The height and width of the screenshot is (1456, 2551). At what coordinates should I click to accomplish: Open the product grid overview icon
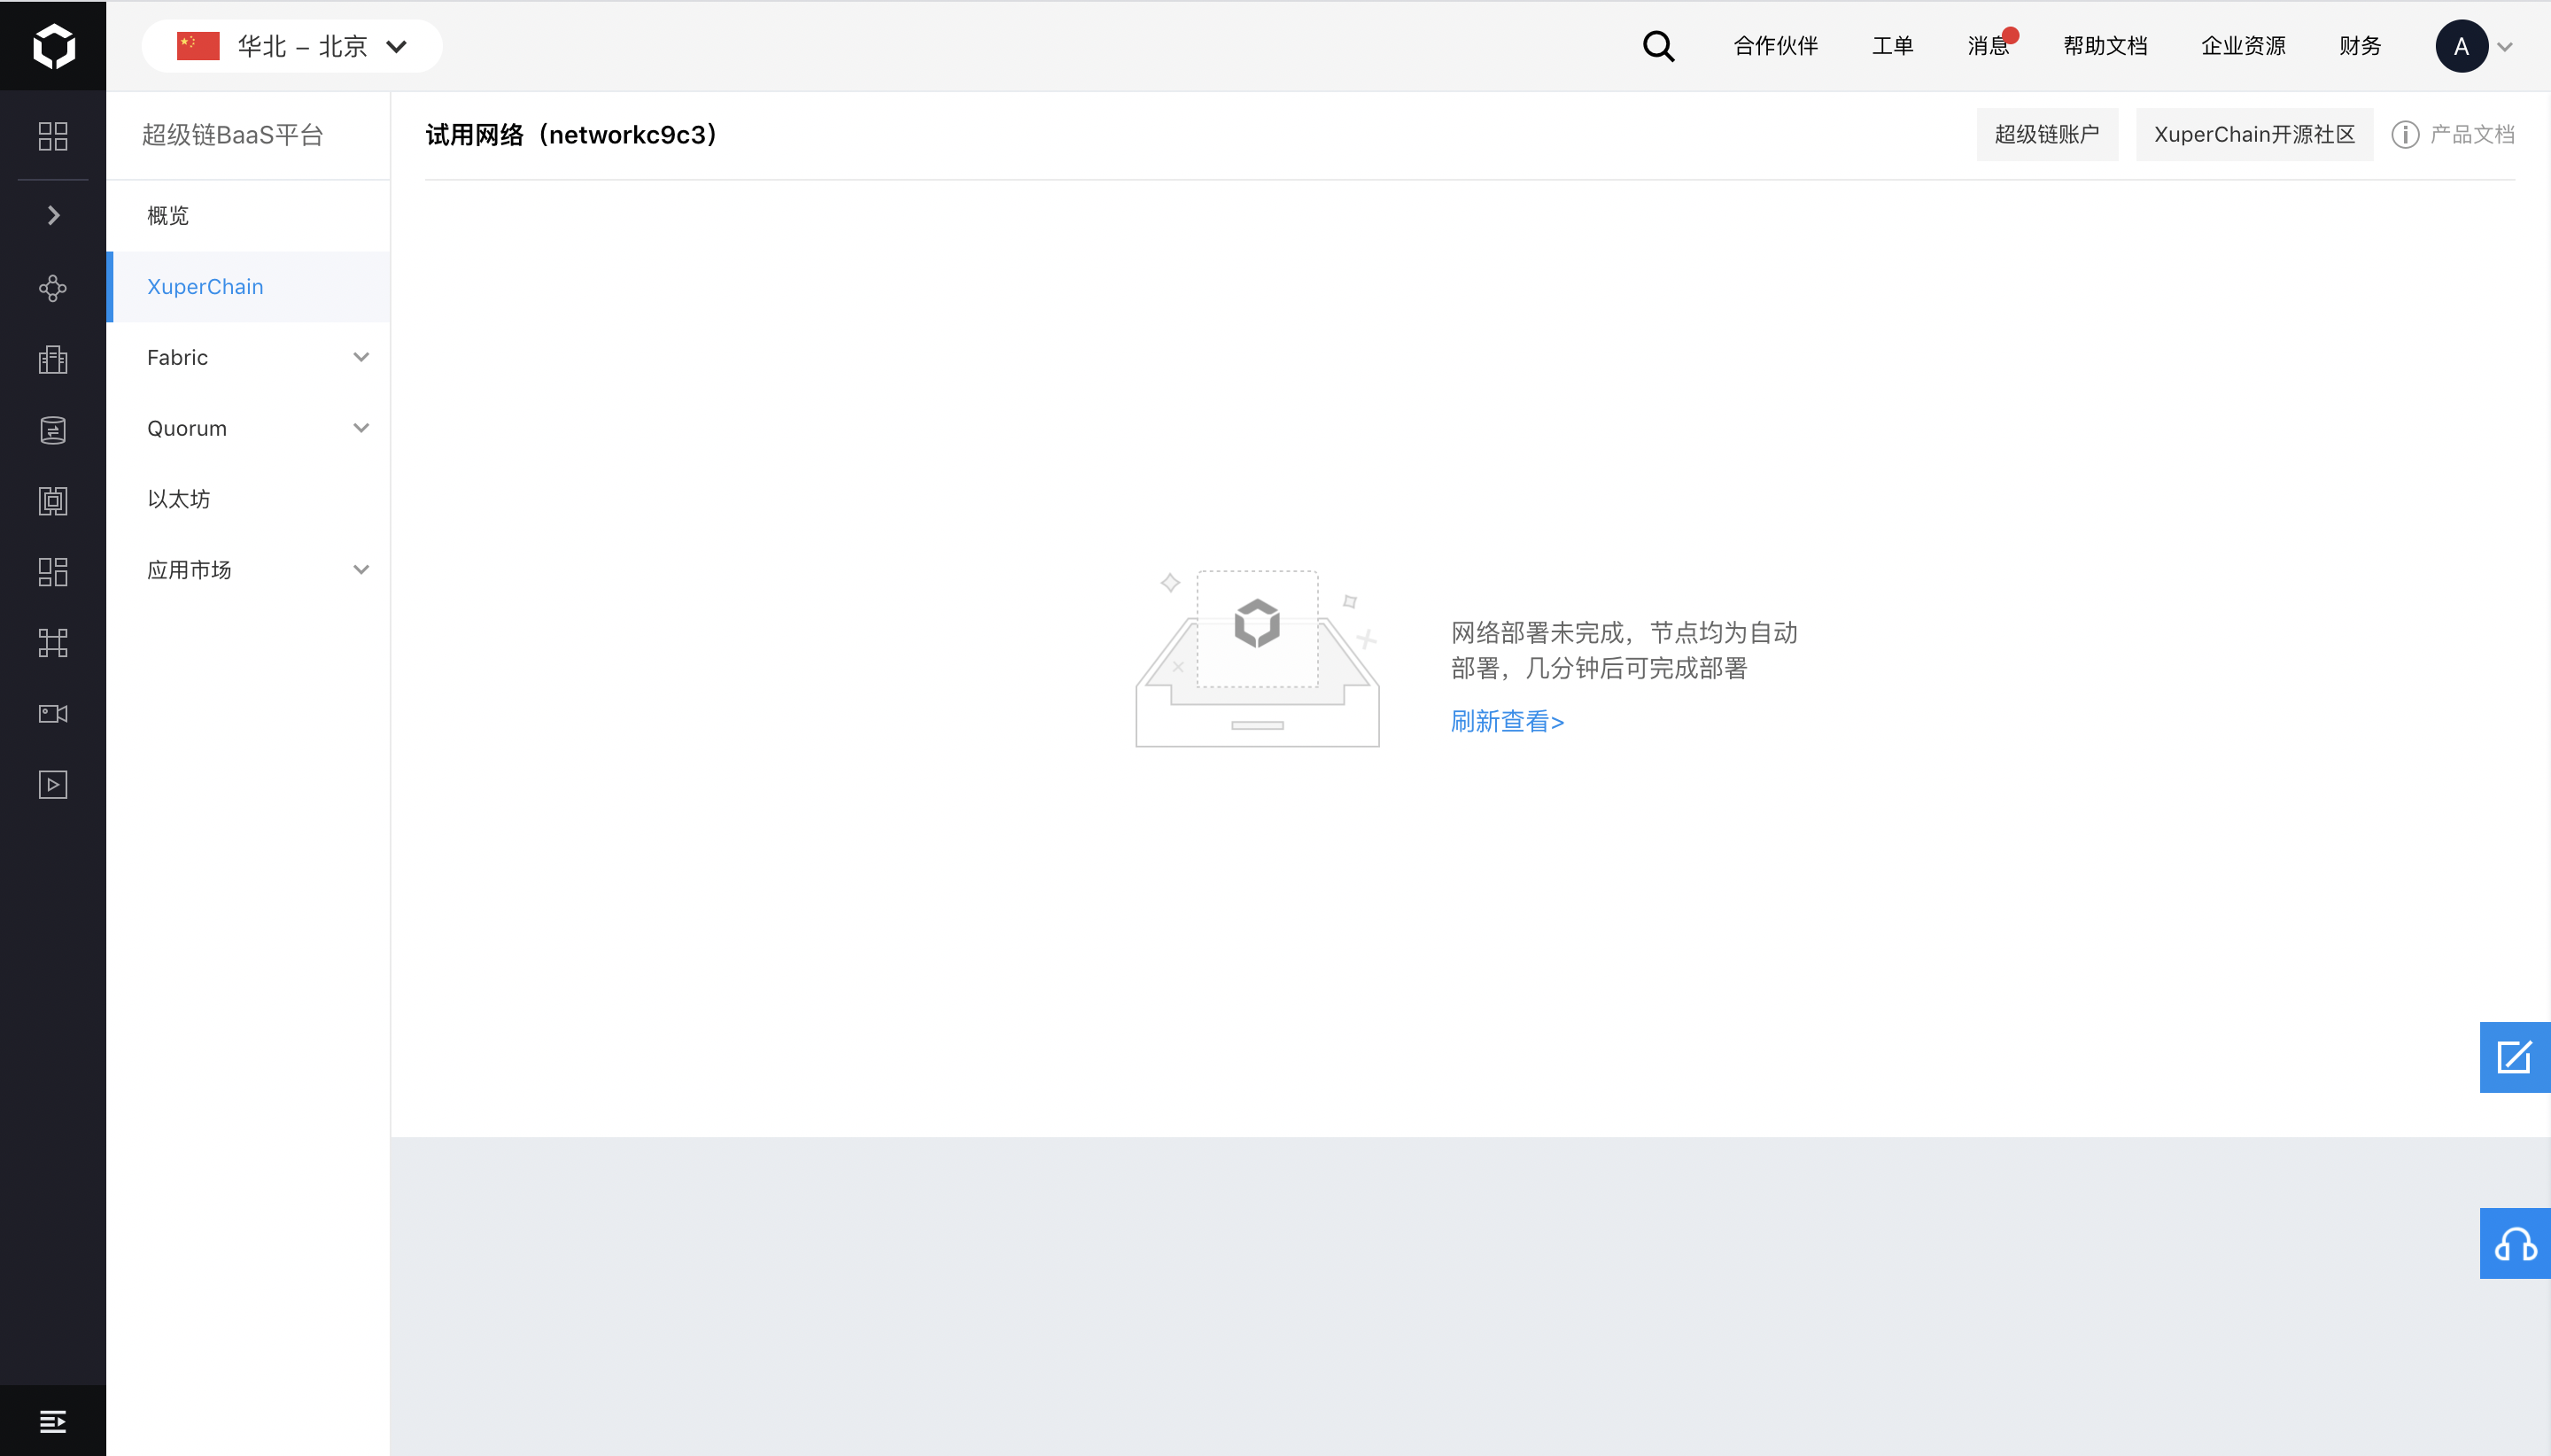[x=53, y=136]
